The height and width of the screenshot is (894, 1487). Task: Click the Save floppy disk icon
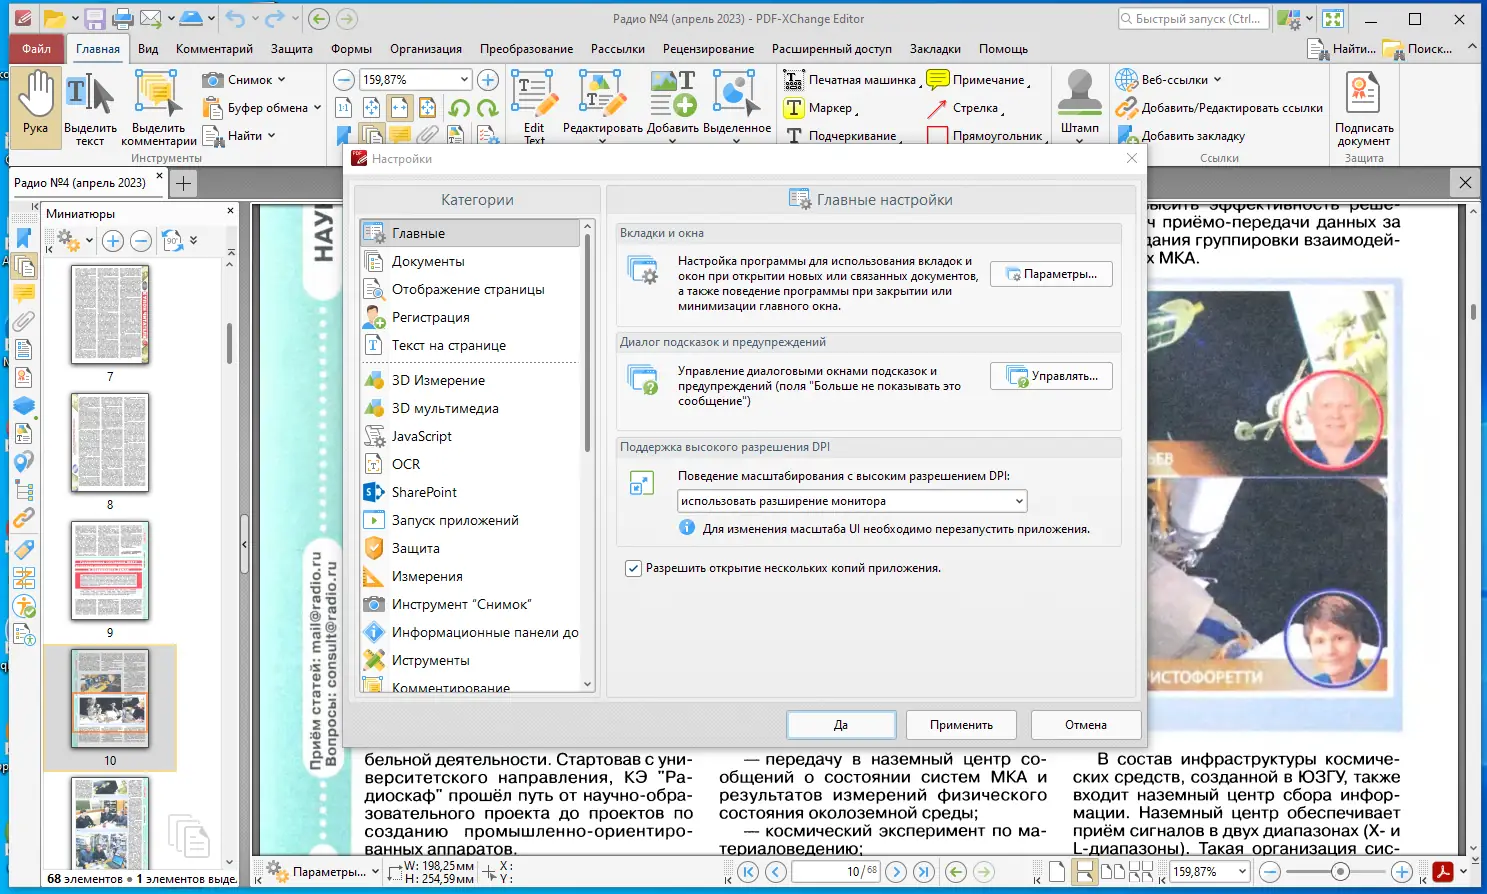tap(95, 18)
